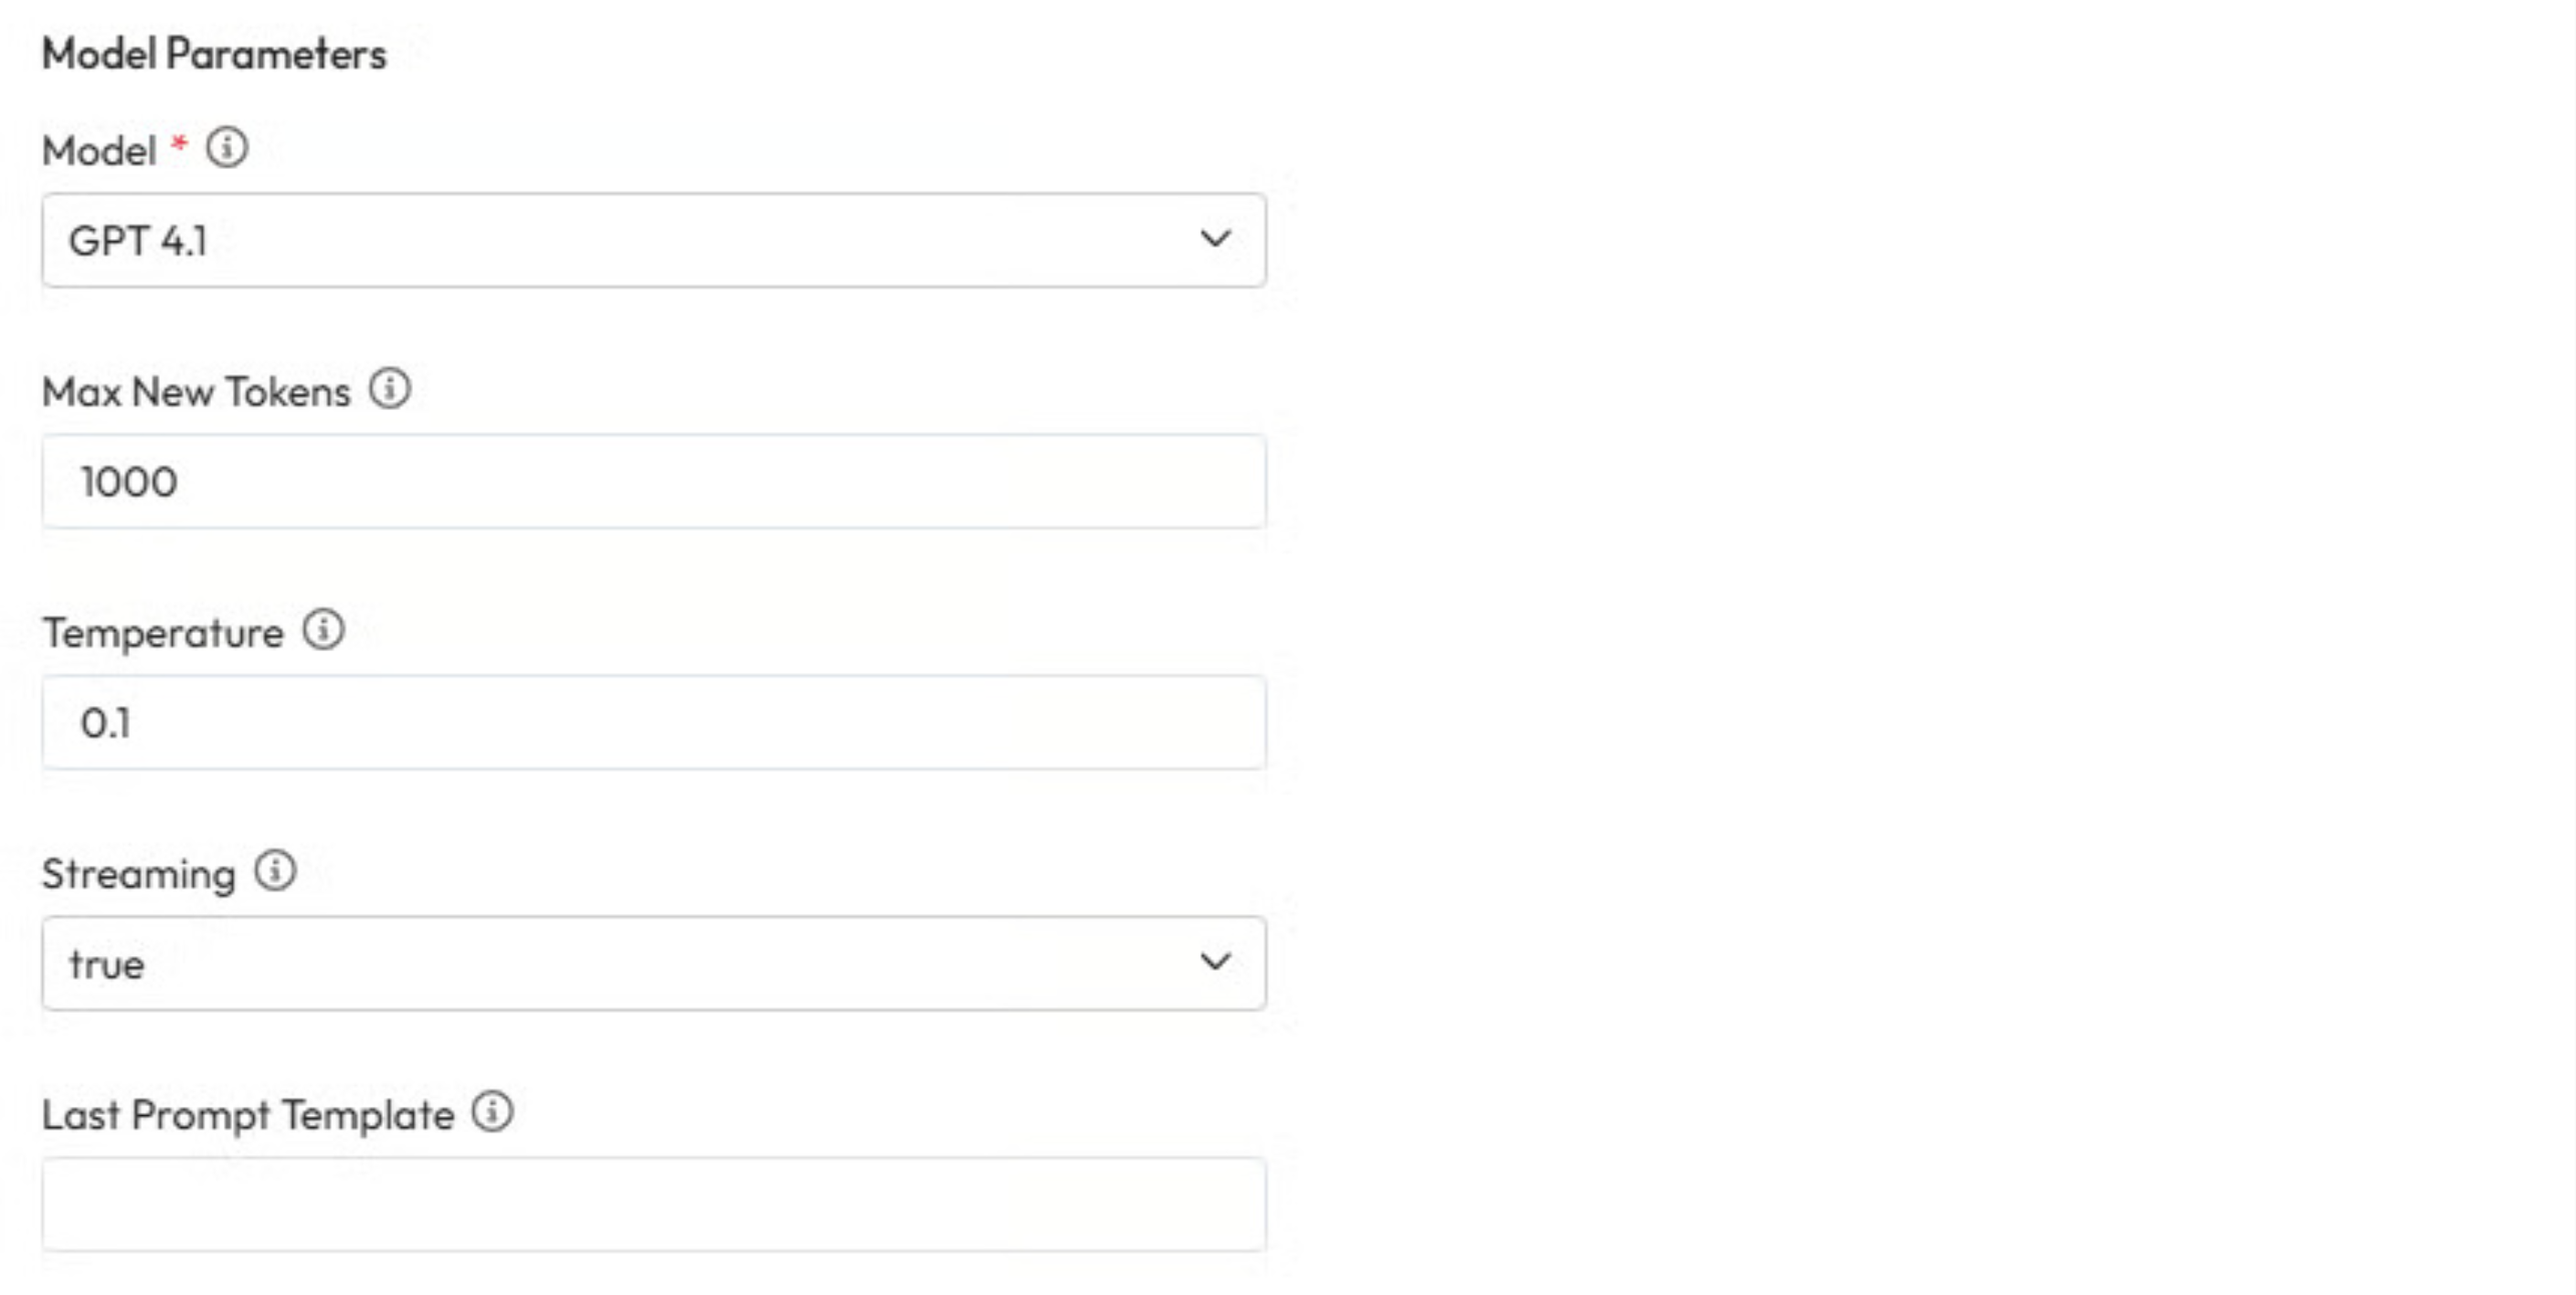The height and width of the screenshot is (1295, 2576).
Task: Click the Model Parameters heading
Action: (214, 54)
